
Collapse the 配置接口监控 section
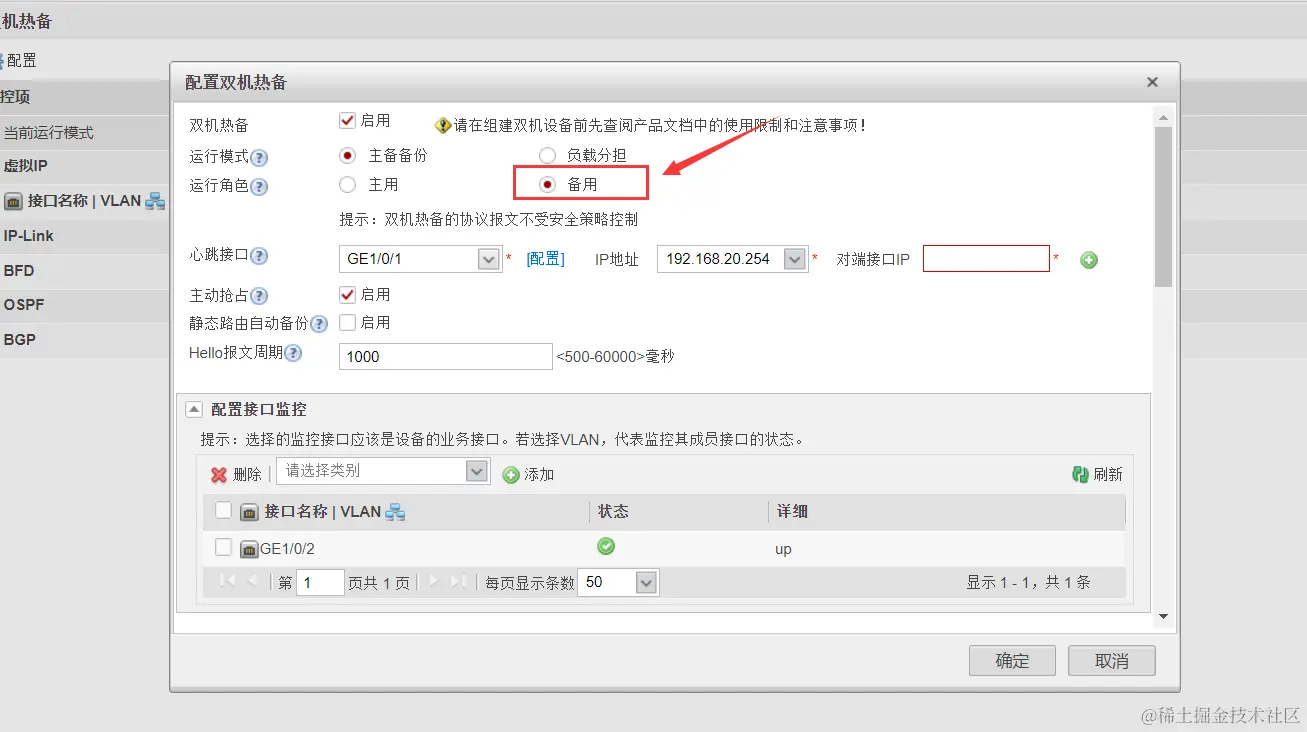[194, 410]
